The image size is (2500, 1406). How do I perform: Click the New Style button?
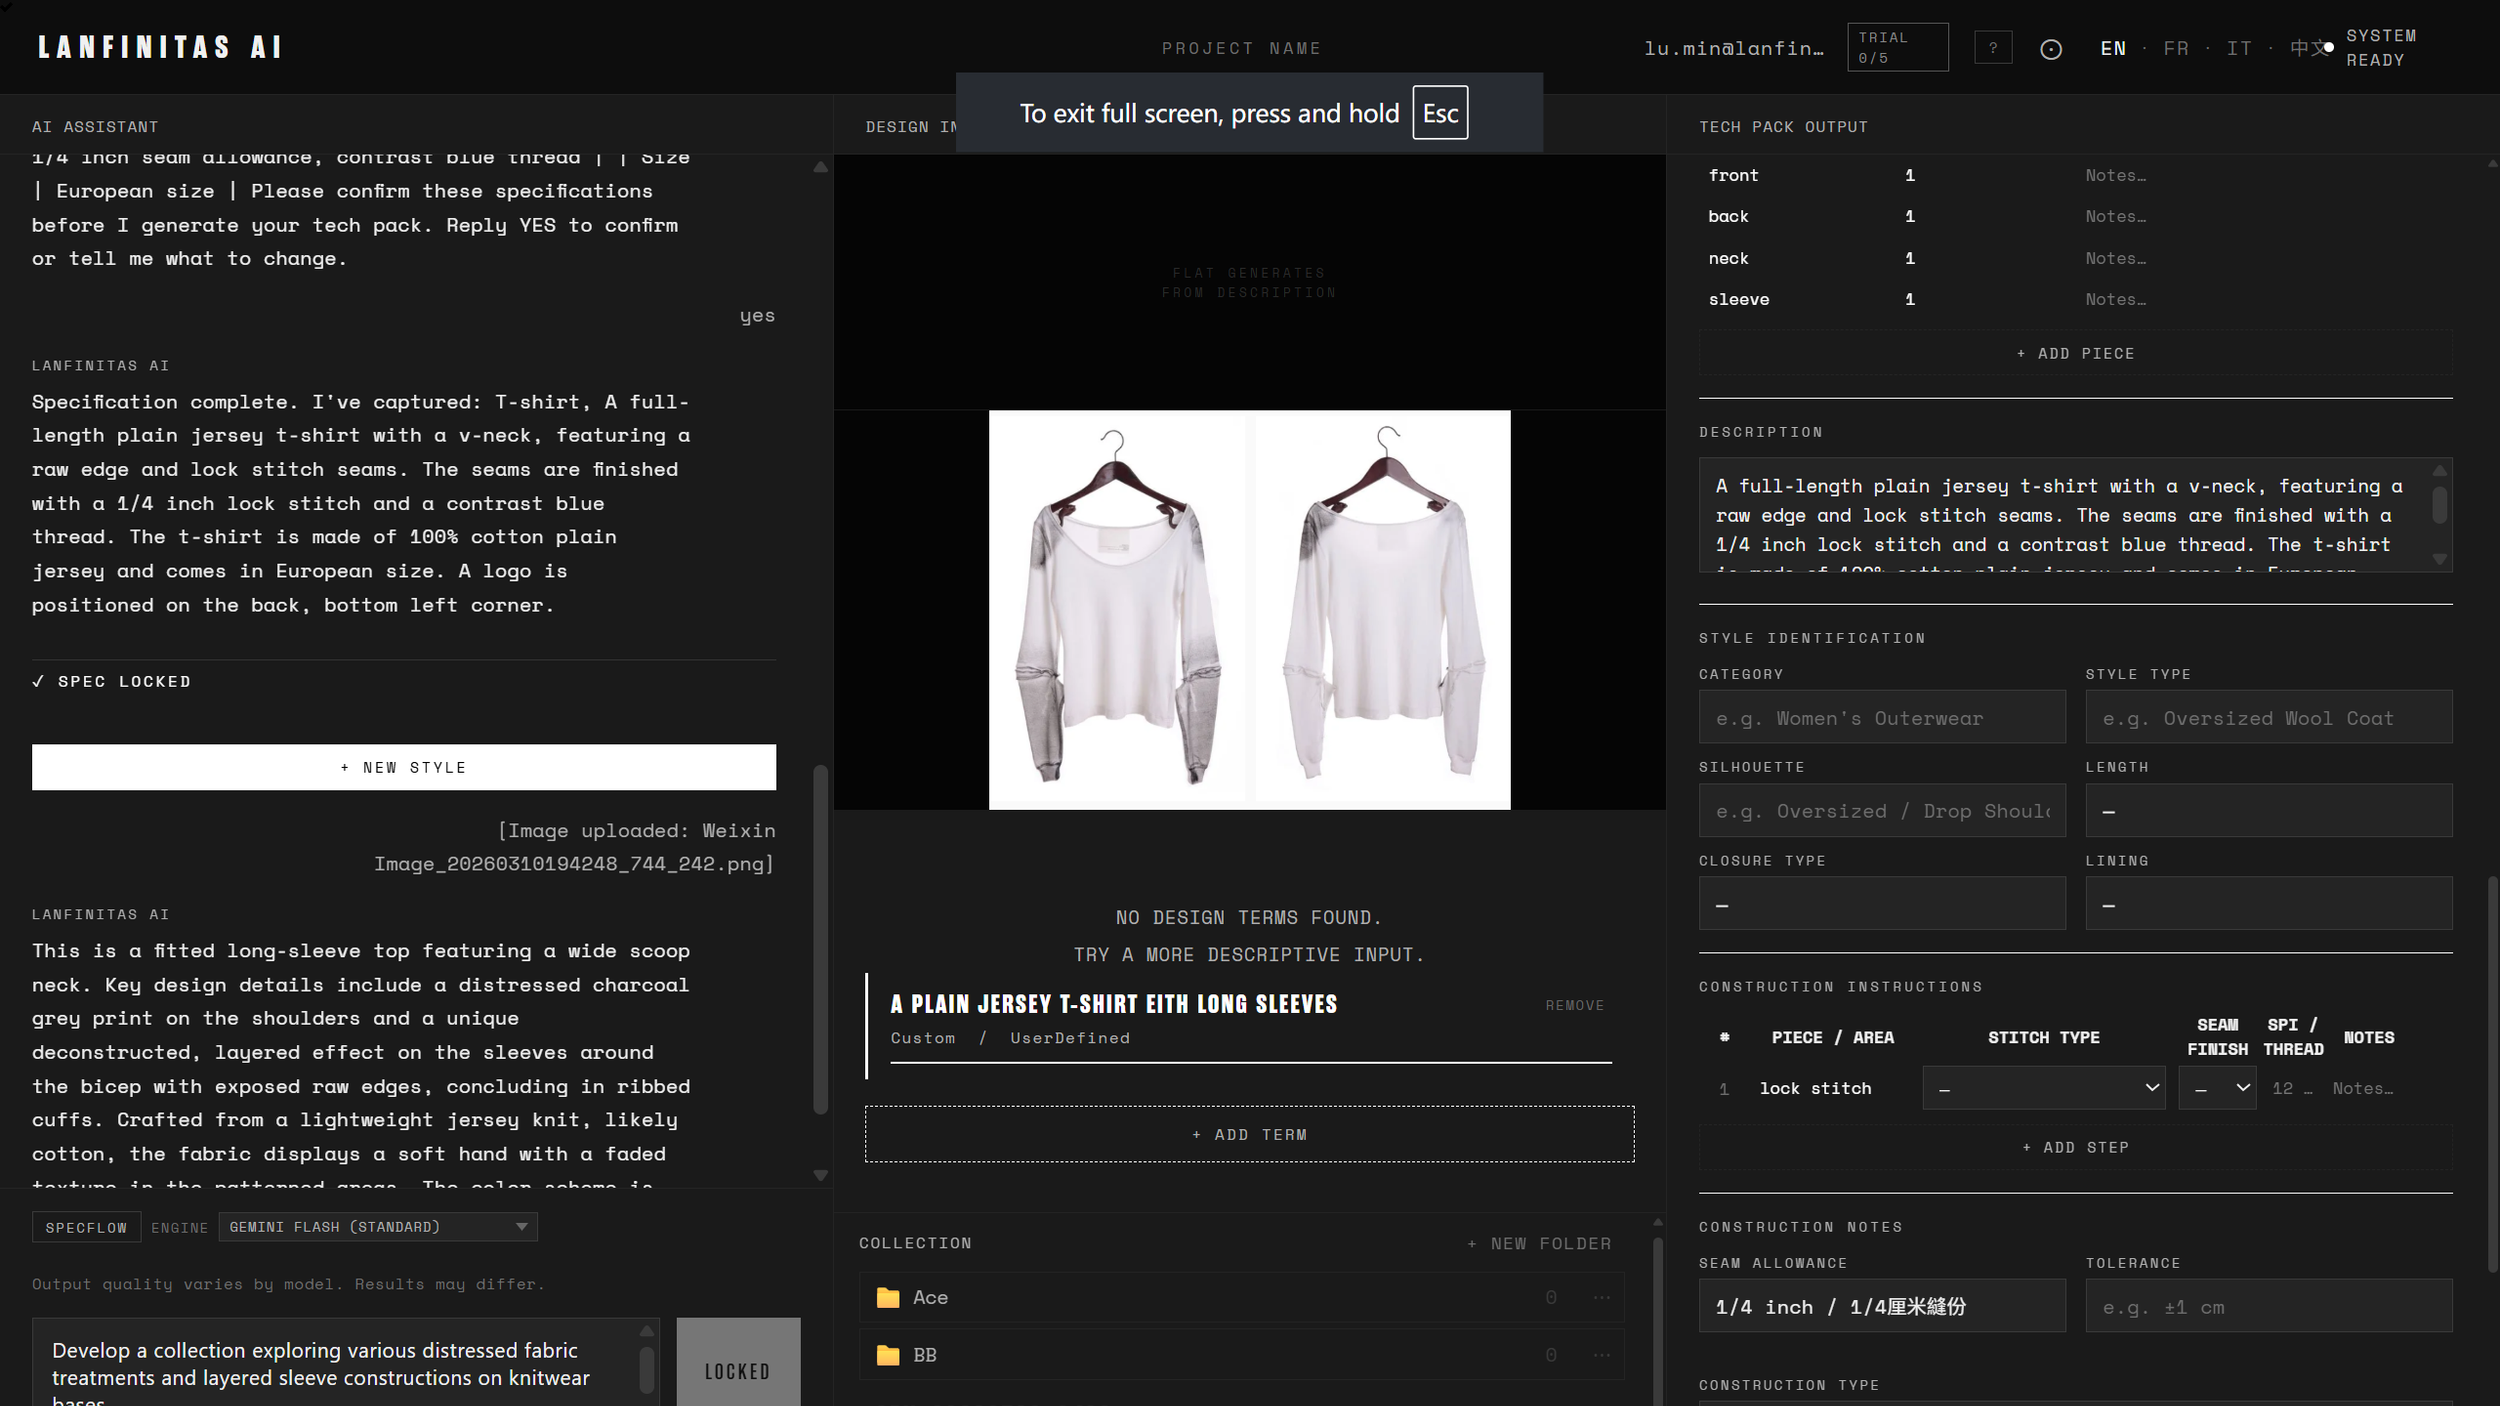tap(404, 767)
